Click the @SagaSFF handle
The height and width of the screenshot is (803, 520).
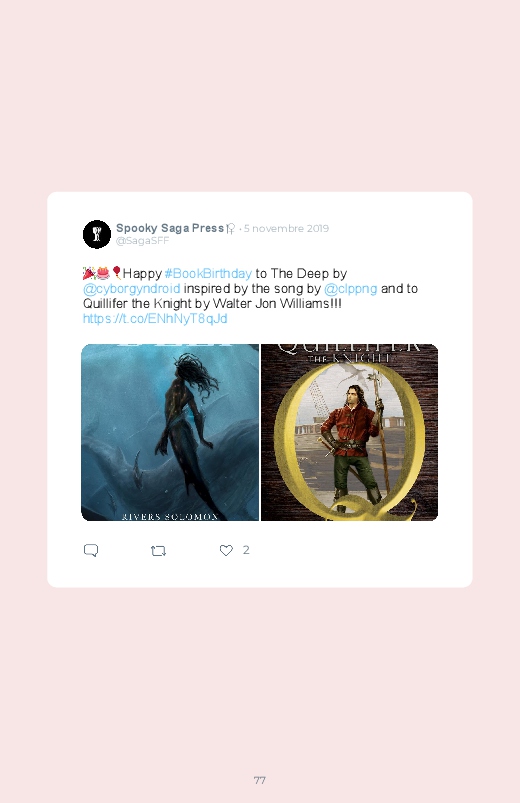142,241
